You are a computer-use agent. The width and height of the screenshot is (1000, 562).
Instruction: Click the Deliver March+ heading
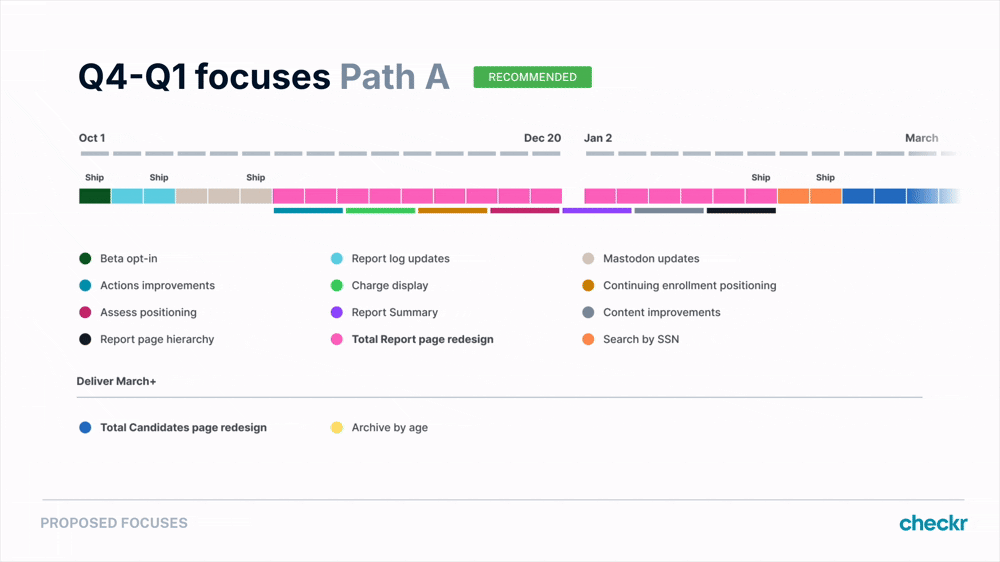[x=116, y=382]
